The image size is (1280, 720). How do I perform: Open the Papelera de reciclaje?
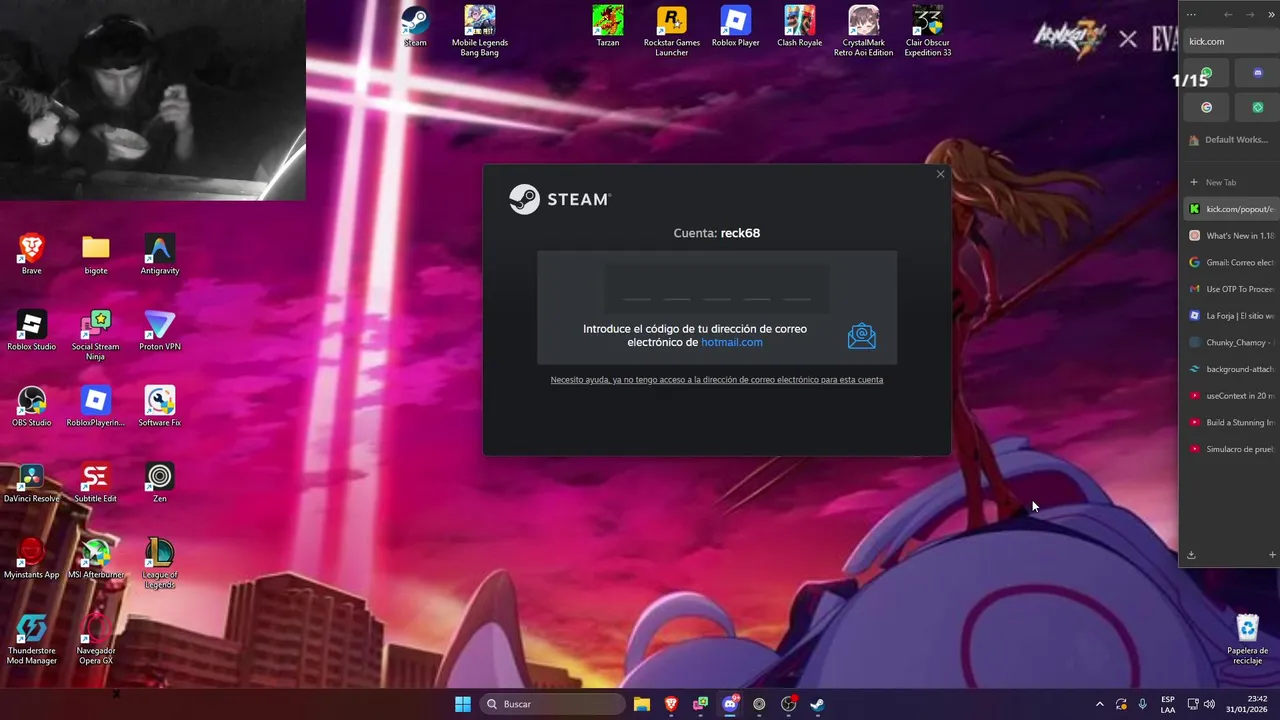click(1248, 638)
